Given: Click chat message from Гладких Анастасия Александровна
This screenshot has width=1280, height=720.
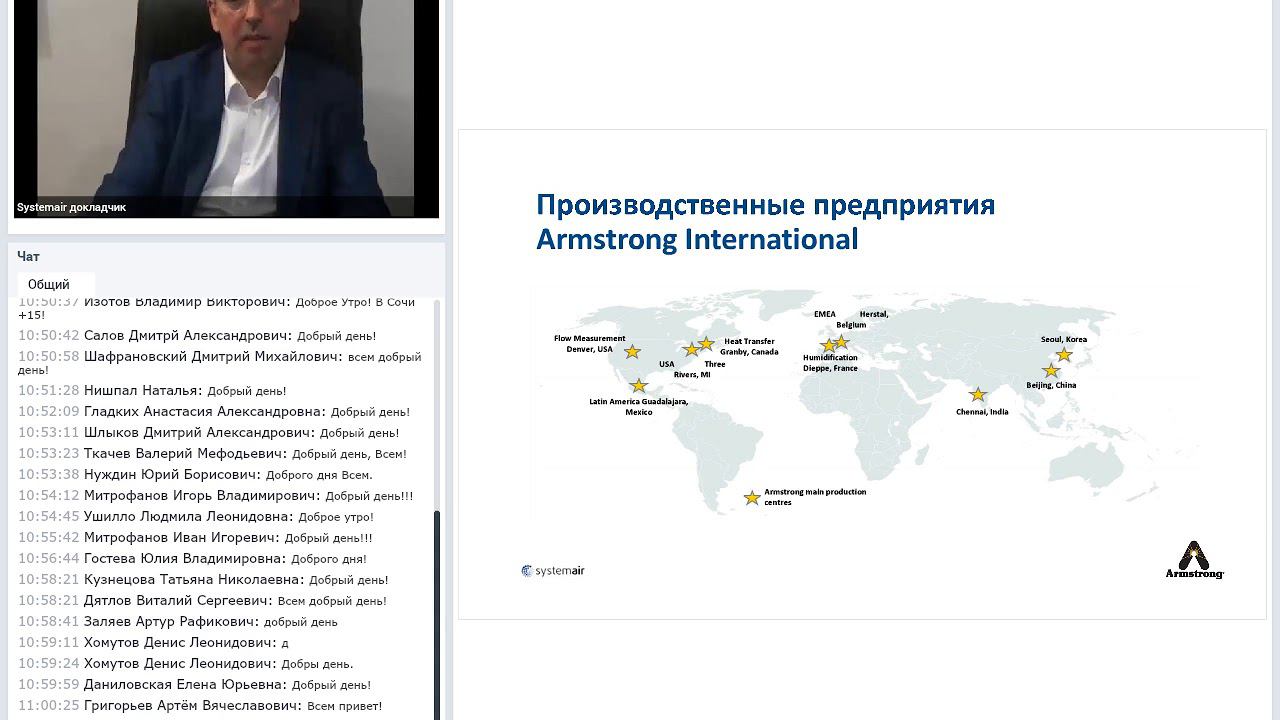Looking at the screenshot, I should tap(214, 412).
